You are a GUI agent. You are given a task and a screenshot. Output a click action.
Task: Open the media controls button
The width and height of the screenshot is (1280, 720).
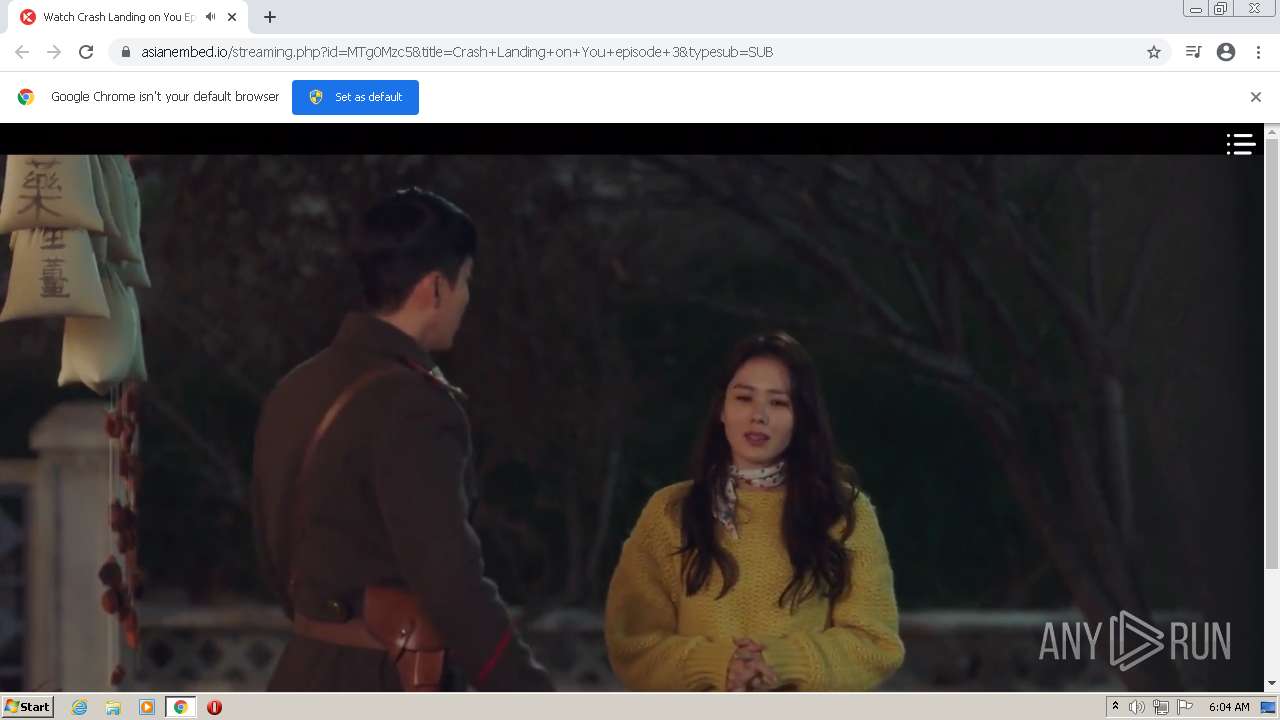[x=1193, y=52]
